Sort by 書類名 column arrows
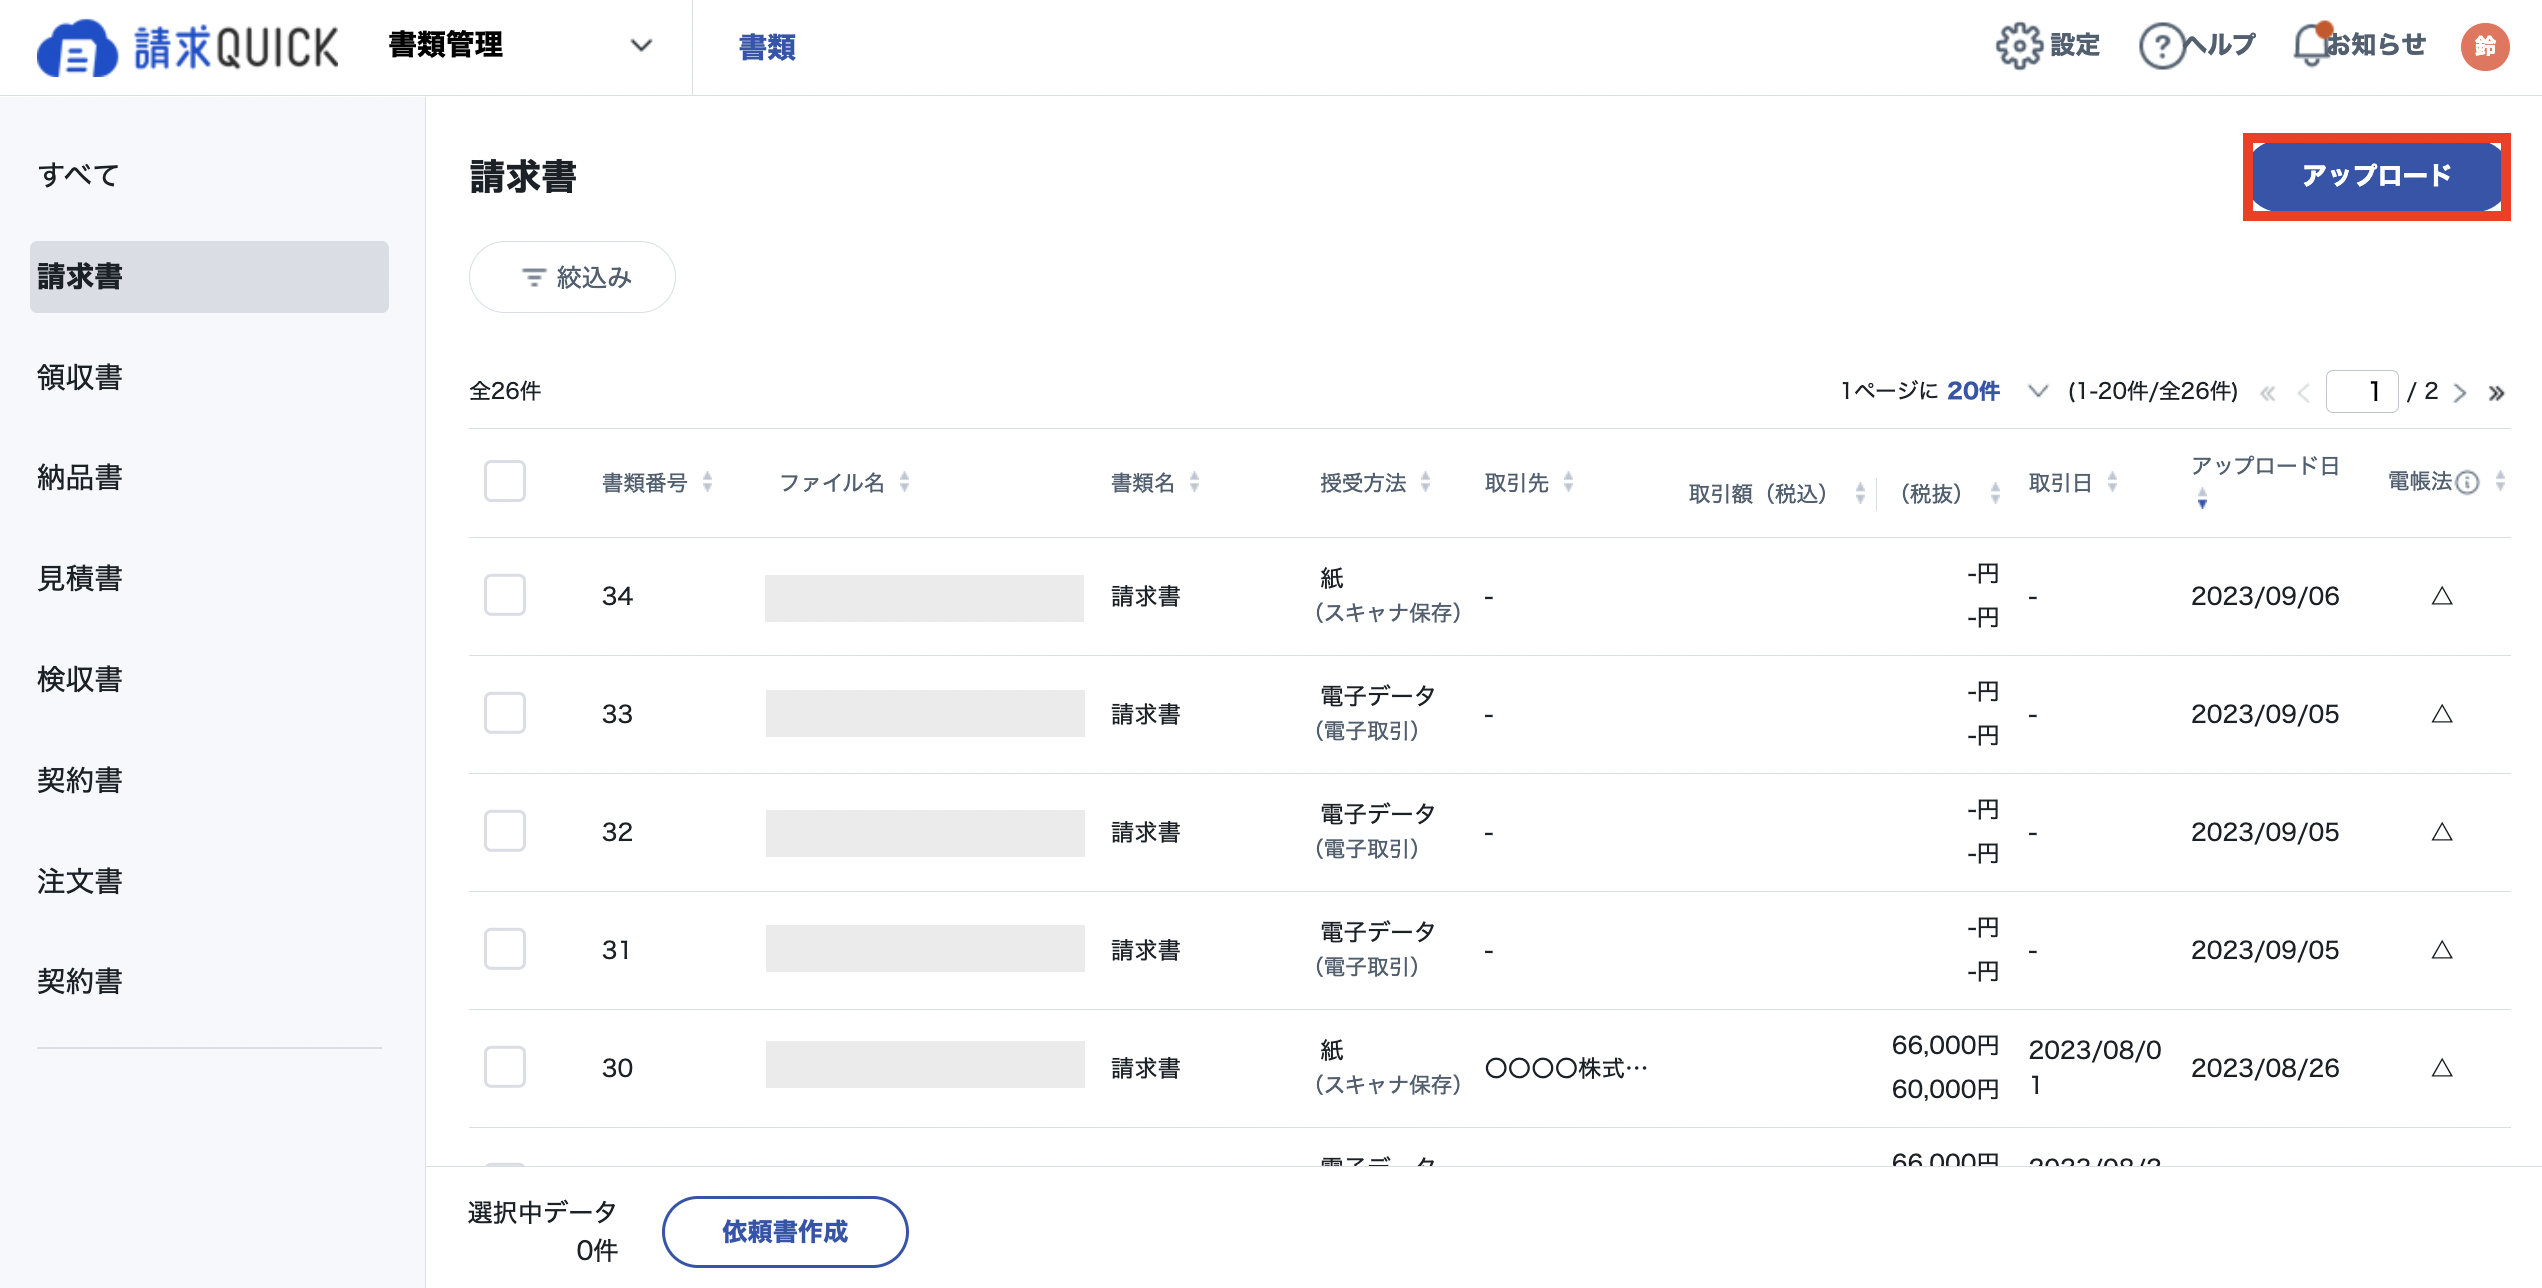This screenshot has width=2542, height=1288. [1194, 482]
